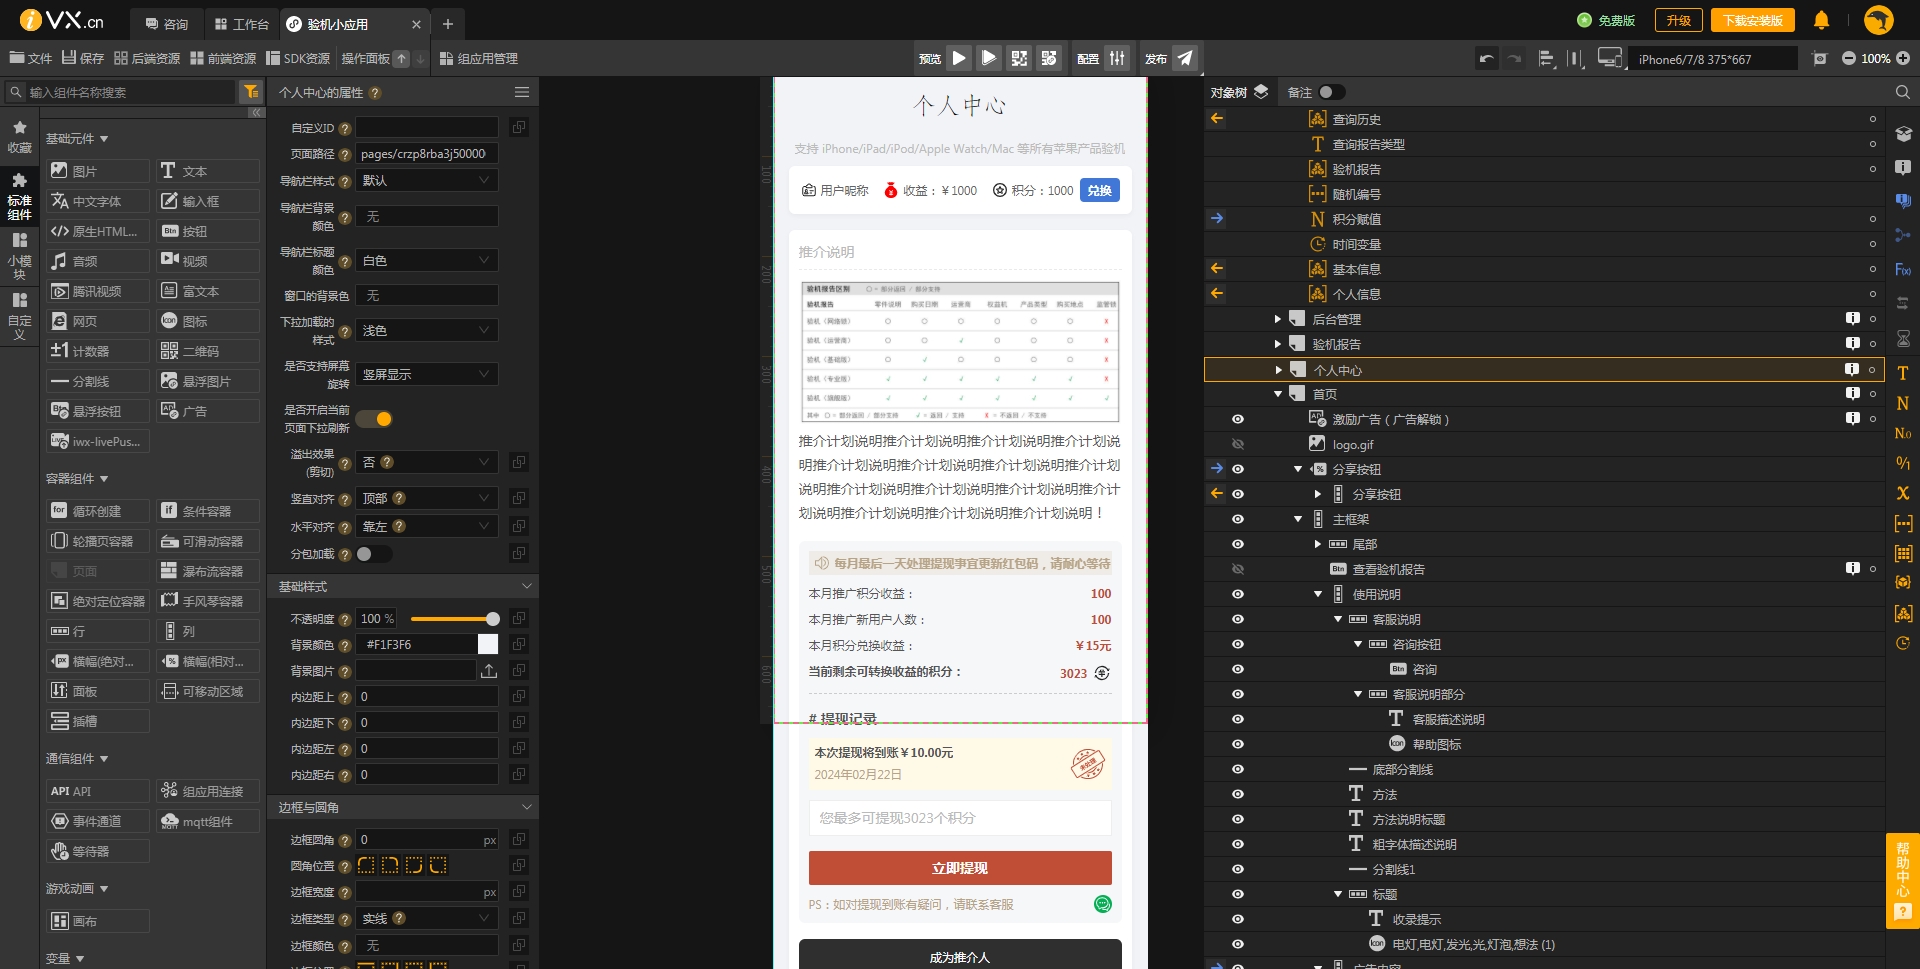Click the zoom in plus icon
Image resolution: width=1920 pixels, height=969 pixels.
pyautogui.click(x=1903, y=58)
